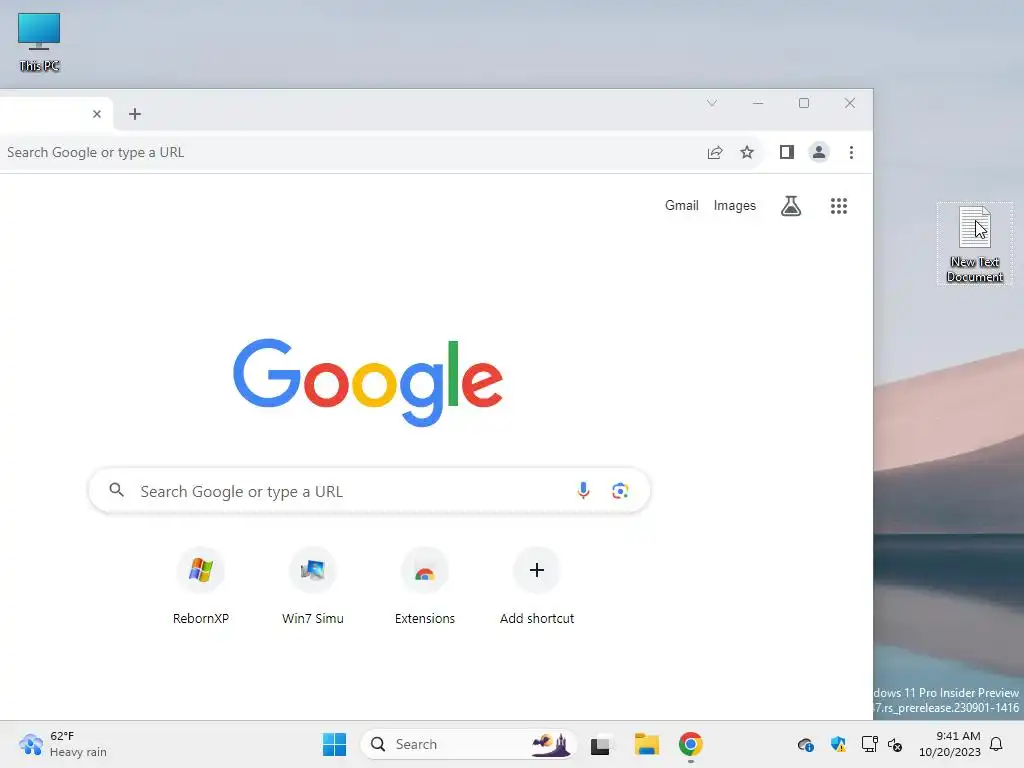
Task: Open the Windows Start menu
Action: click(x=334, y=744)
